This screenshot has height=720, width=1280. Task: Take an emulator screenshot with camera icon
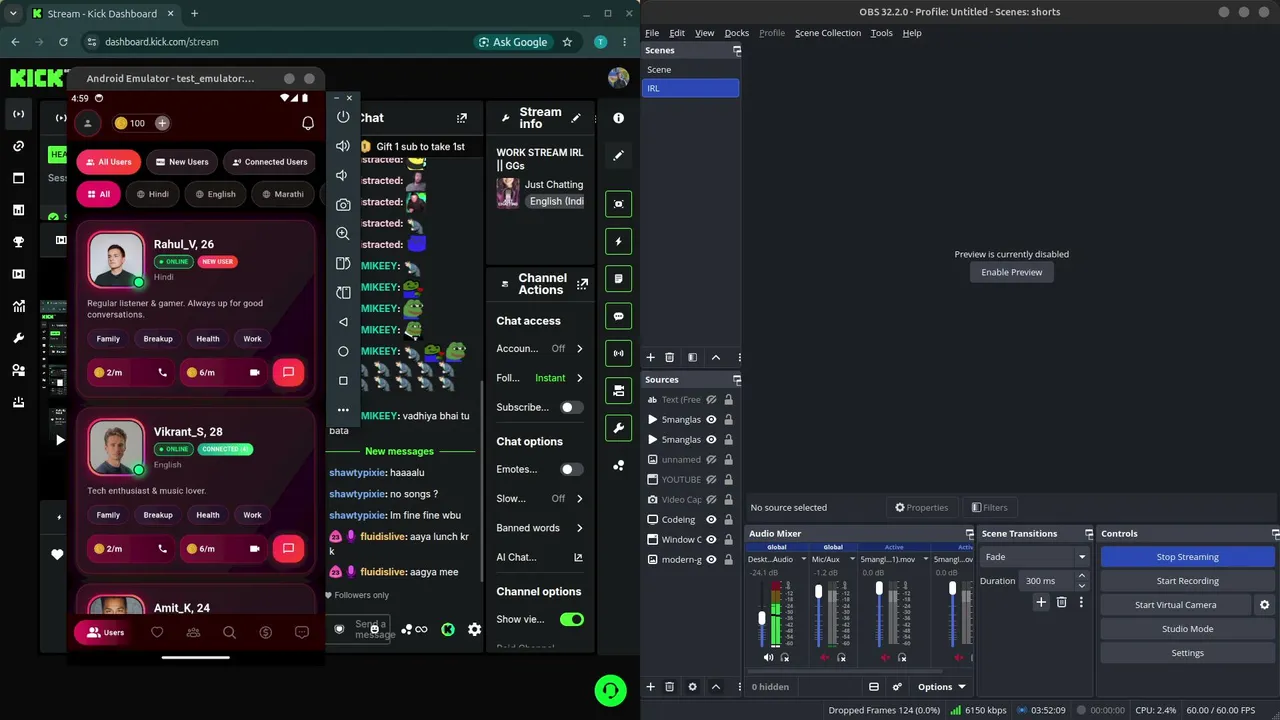[343, 204]
